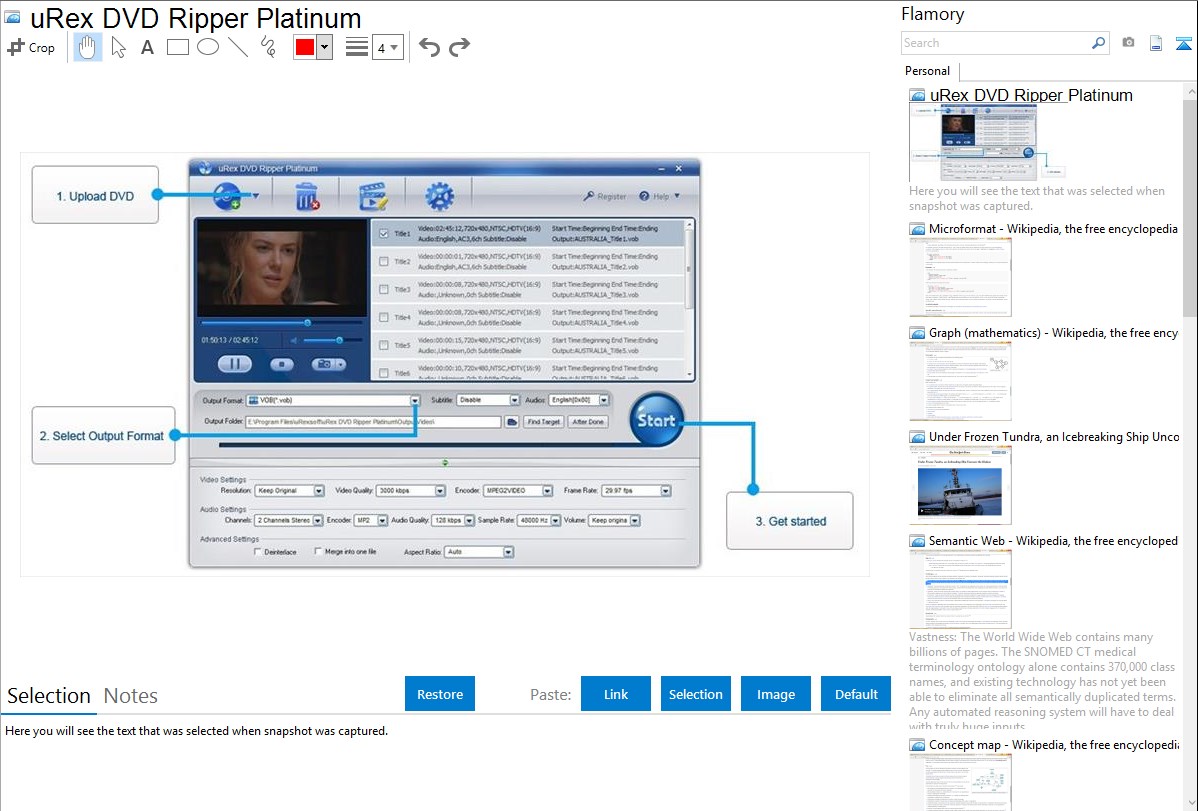Click the Default paste button

coord(856,694)
